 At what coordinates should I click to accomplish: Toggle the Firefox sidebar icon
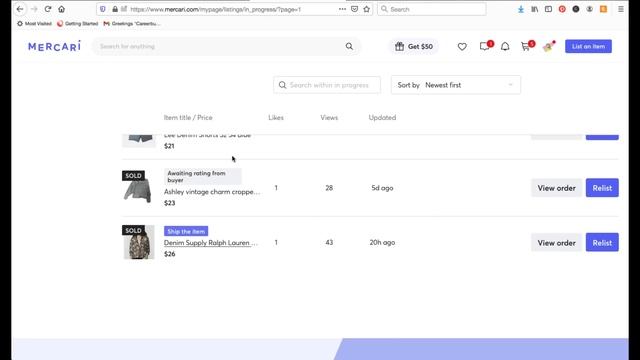pos(548,9)
